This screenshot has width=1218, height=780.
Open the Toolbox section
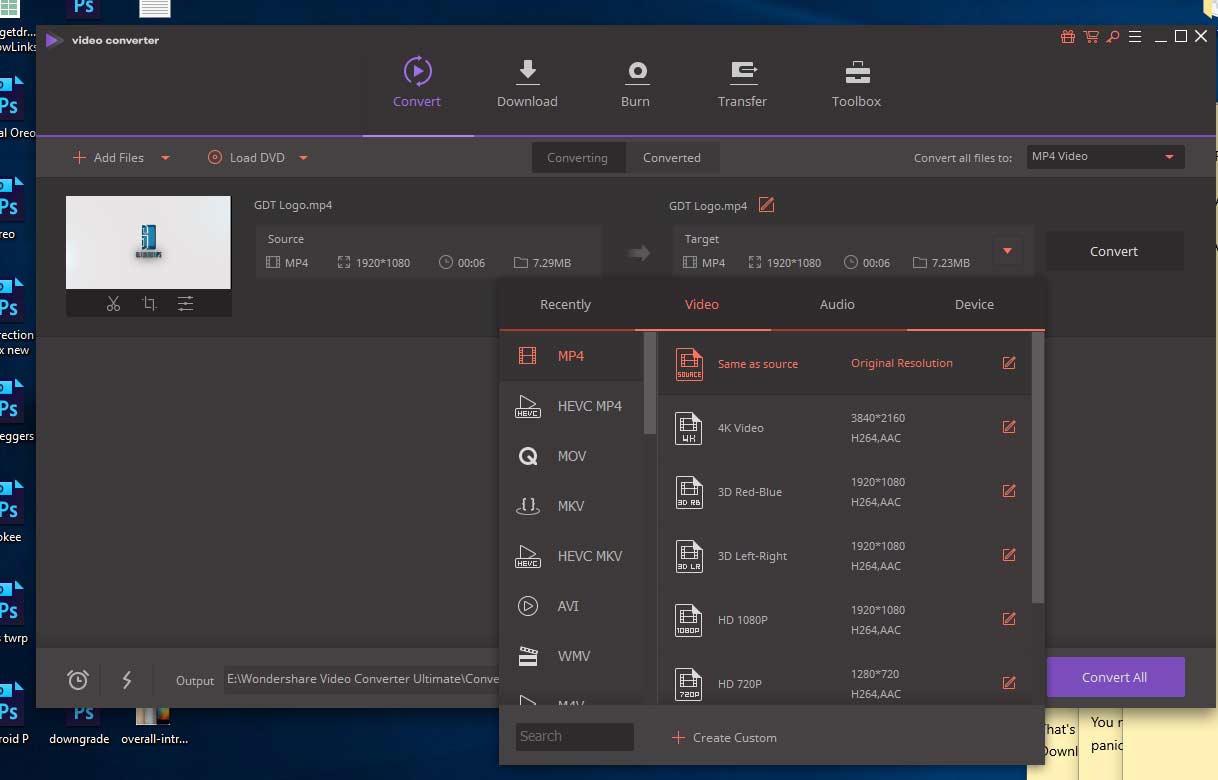[856, 83]
